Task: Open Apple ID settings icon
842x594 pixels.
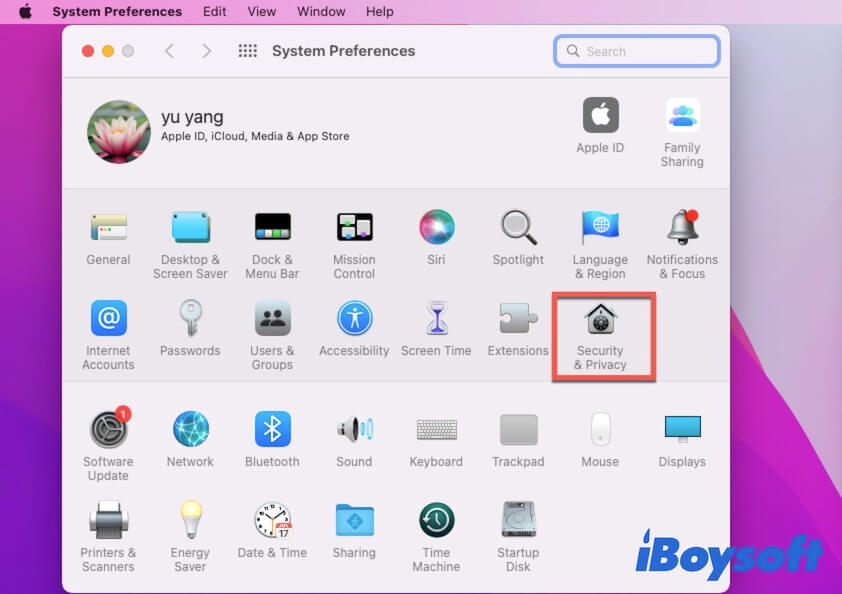Action: click(x=600, y=115)
